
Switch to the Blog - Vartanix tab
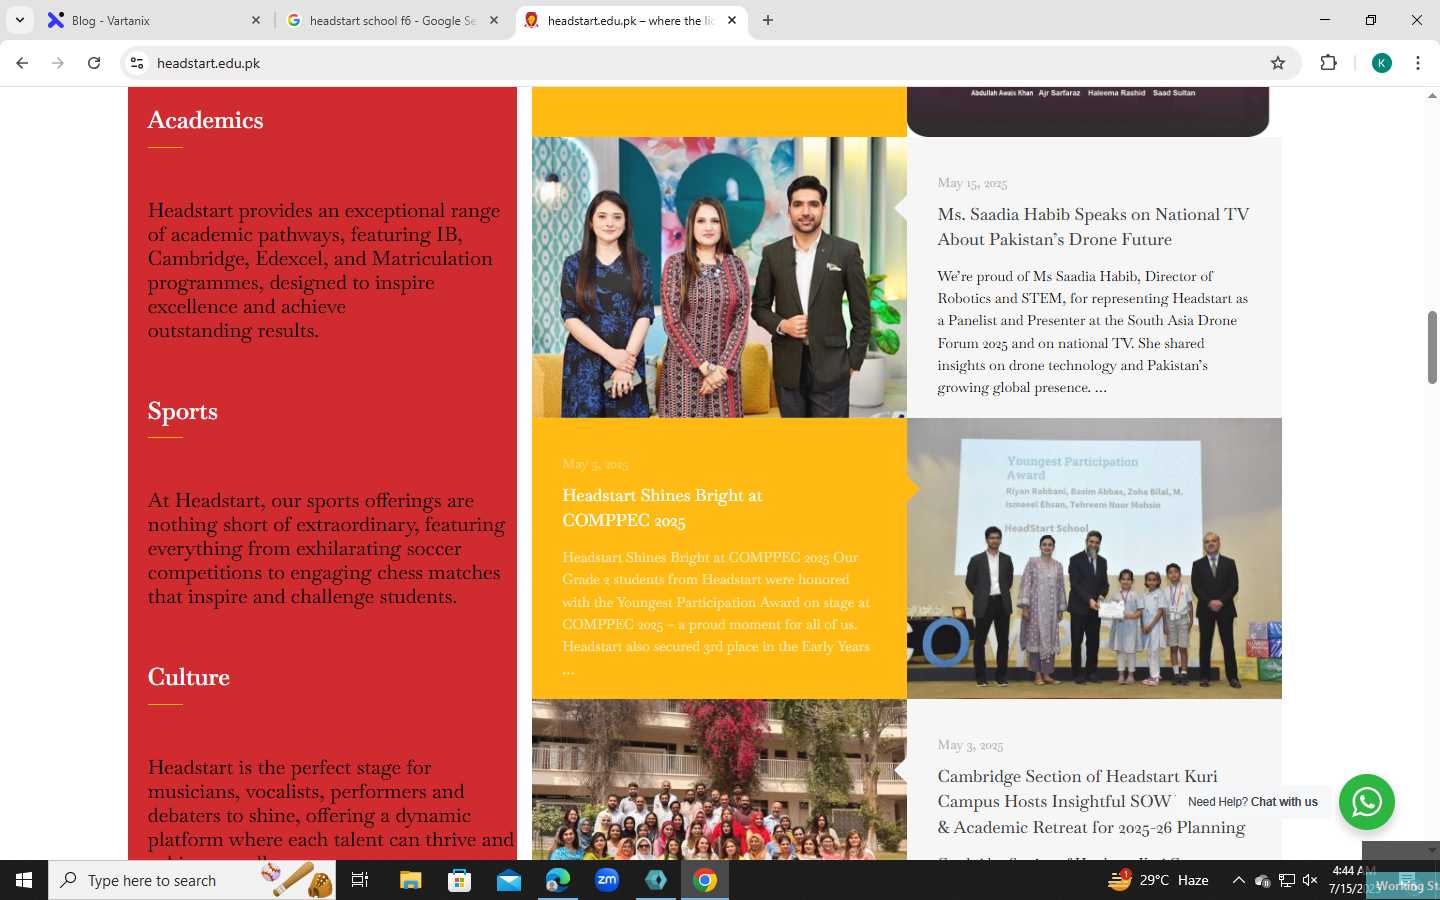coord(154,20)
